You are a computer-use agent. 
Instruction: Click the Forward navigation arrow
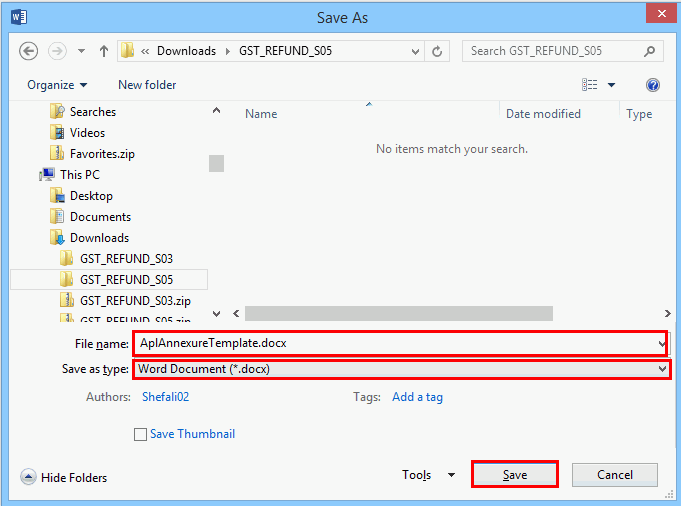tap(57, 51)
